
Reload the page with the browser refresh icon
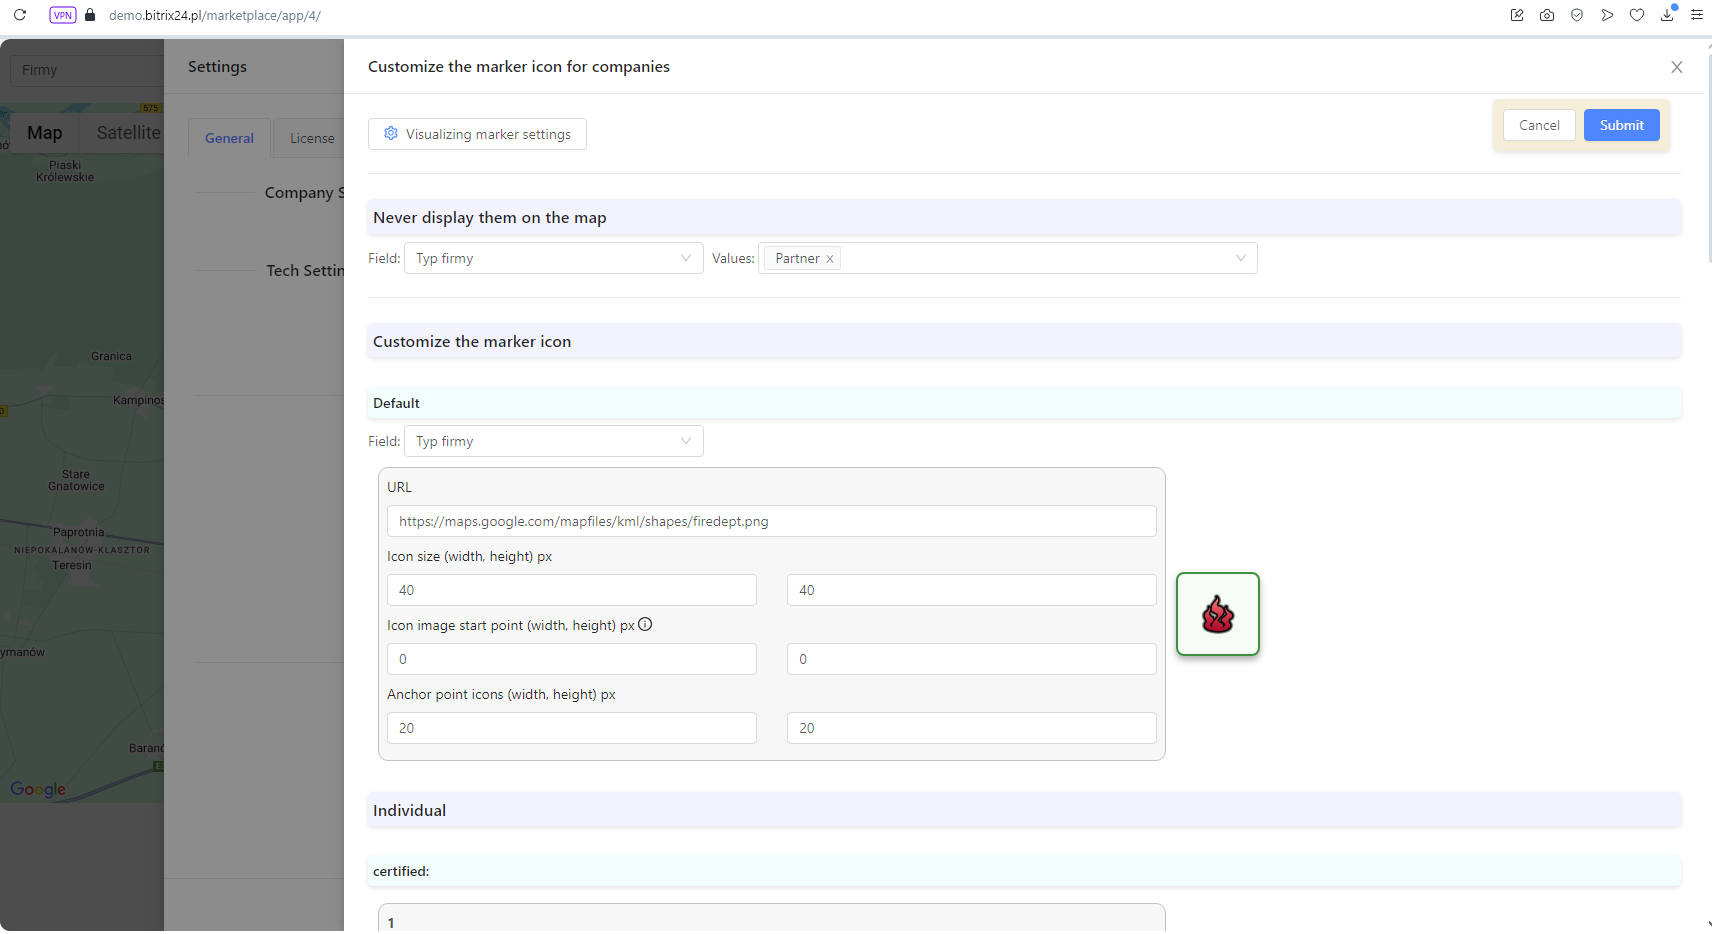[20, 15]
